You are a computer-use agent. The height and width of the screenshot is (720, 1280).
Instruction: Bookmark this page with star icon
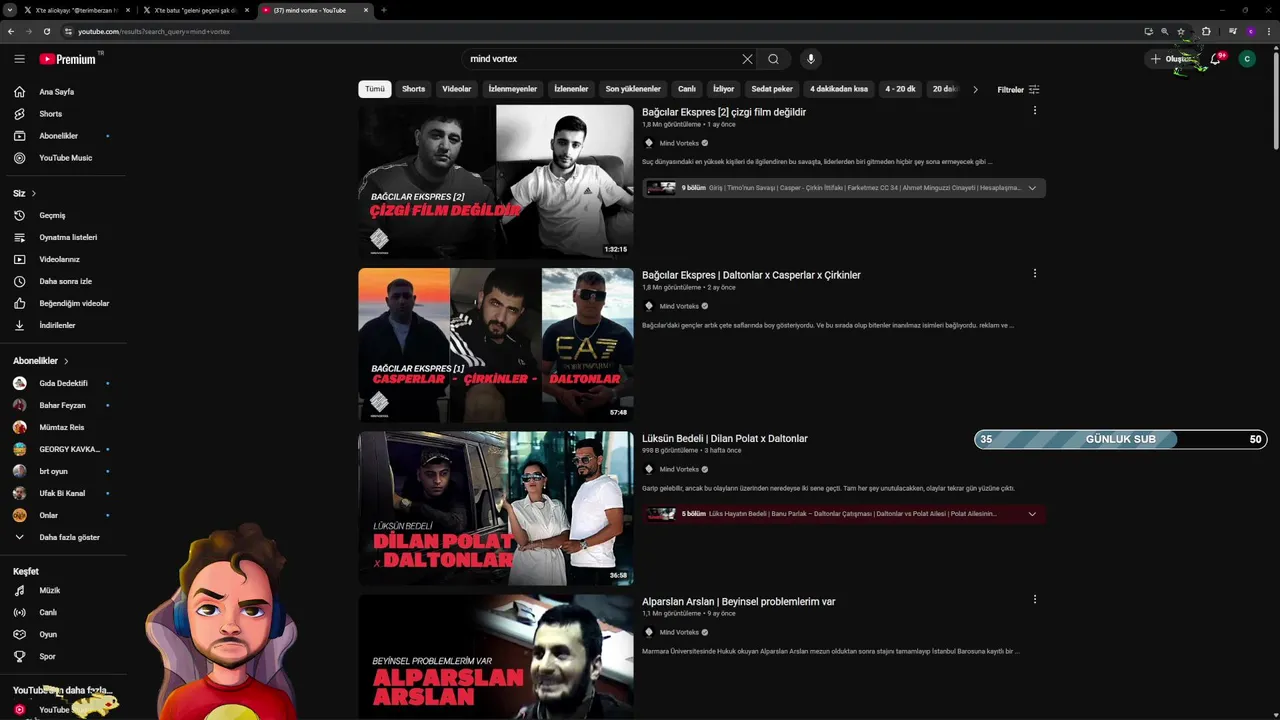pos(1181,31)
